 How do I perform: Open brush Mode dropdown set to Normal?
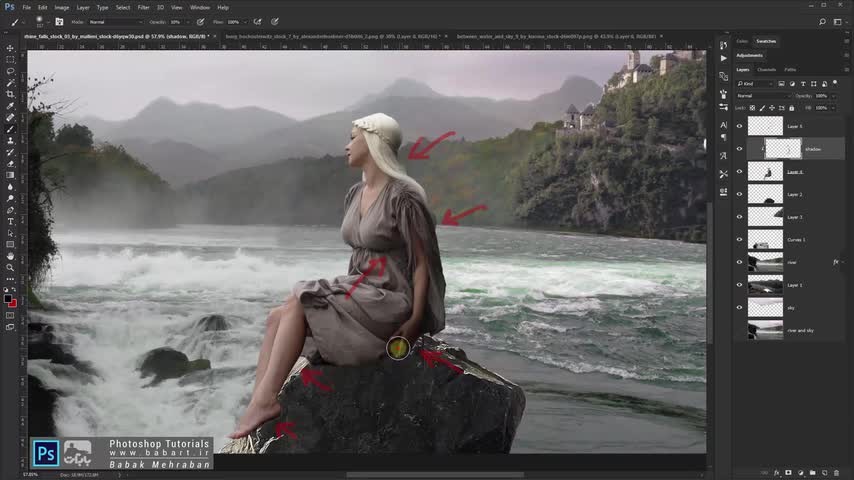(115, 22)
